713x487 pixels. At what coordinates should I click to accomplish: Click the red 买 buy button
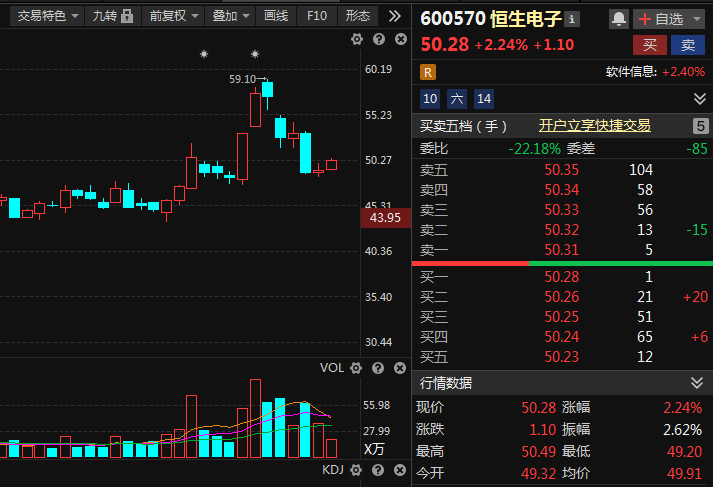point(650,45)
